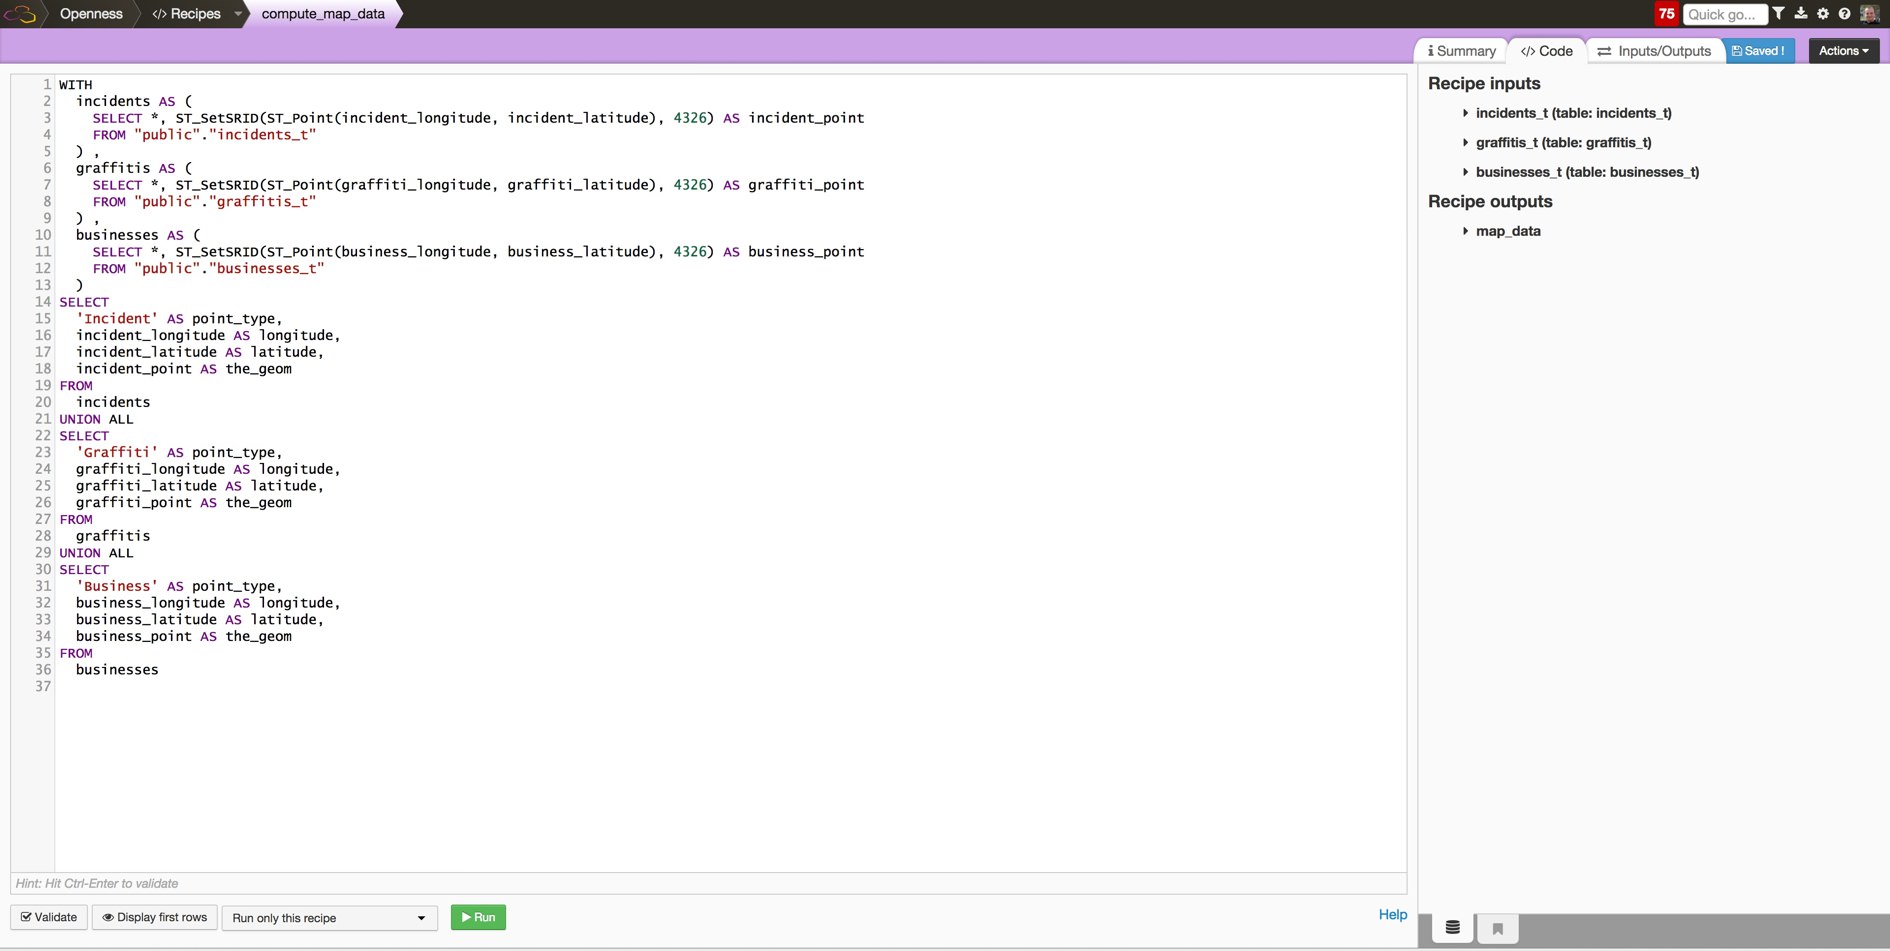Viewport: 1890px width, 951px height.
Task: Click the businesses text on line 36
Action: tap(117, 670)
